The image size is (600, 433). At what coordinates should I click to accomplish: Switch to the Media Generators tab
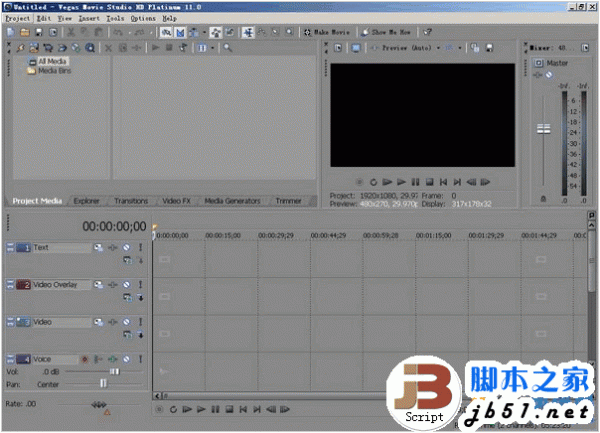click(232, 201)
